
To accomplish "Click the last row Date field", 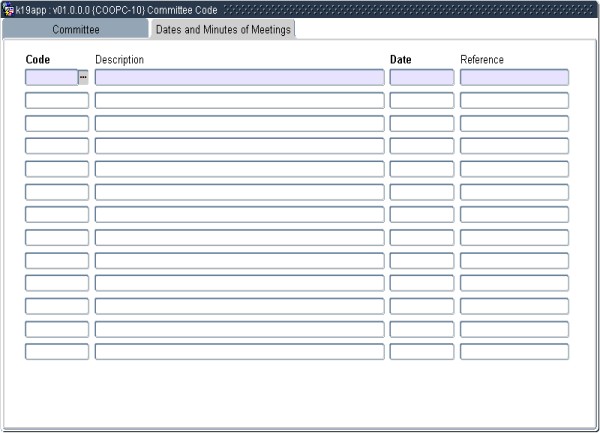I will click(x=421, y=352).
